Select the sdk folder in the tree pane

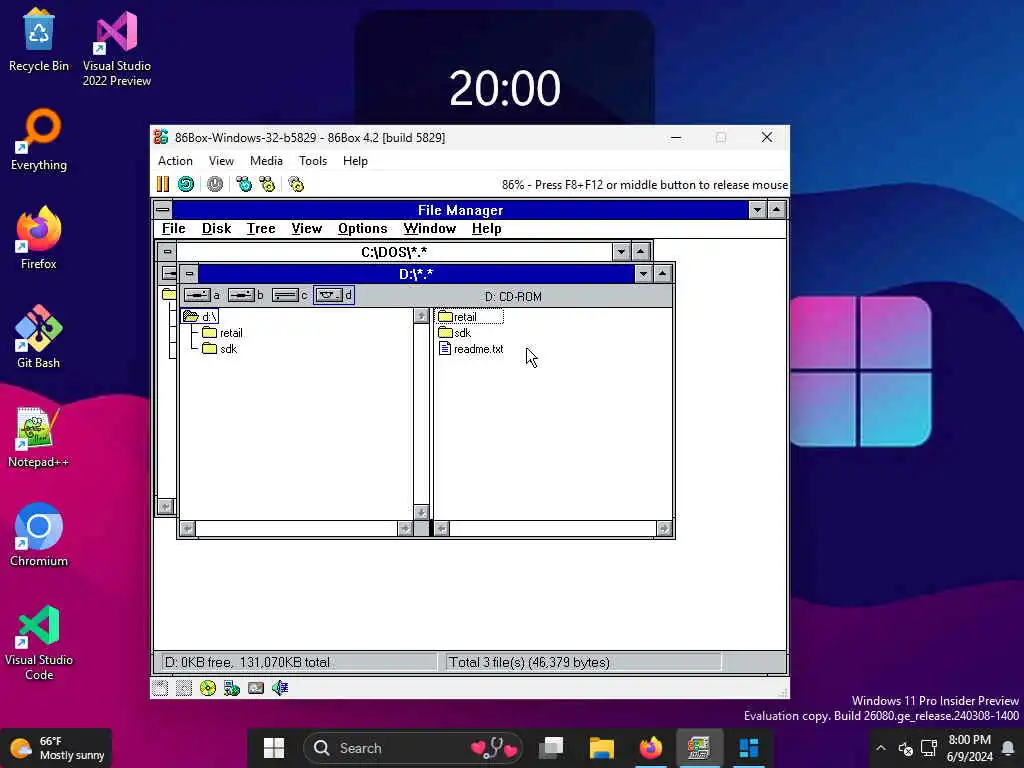[220, 349]
